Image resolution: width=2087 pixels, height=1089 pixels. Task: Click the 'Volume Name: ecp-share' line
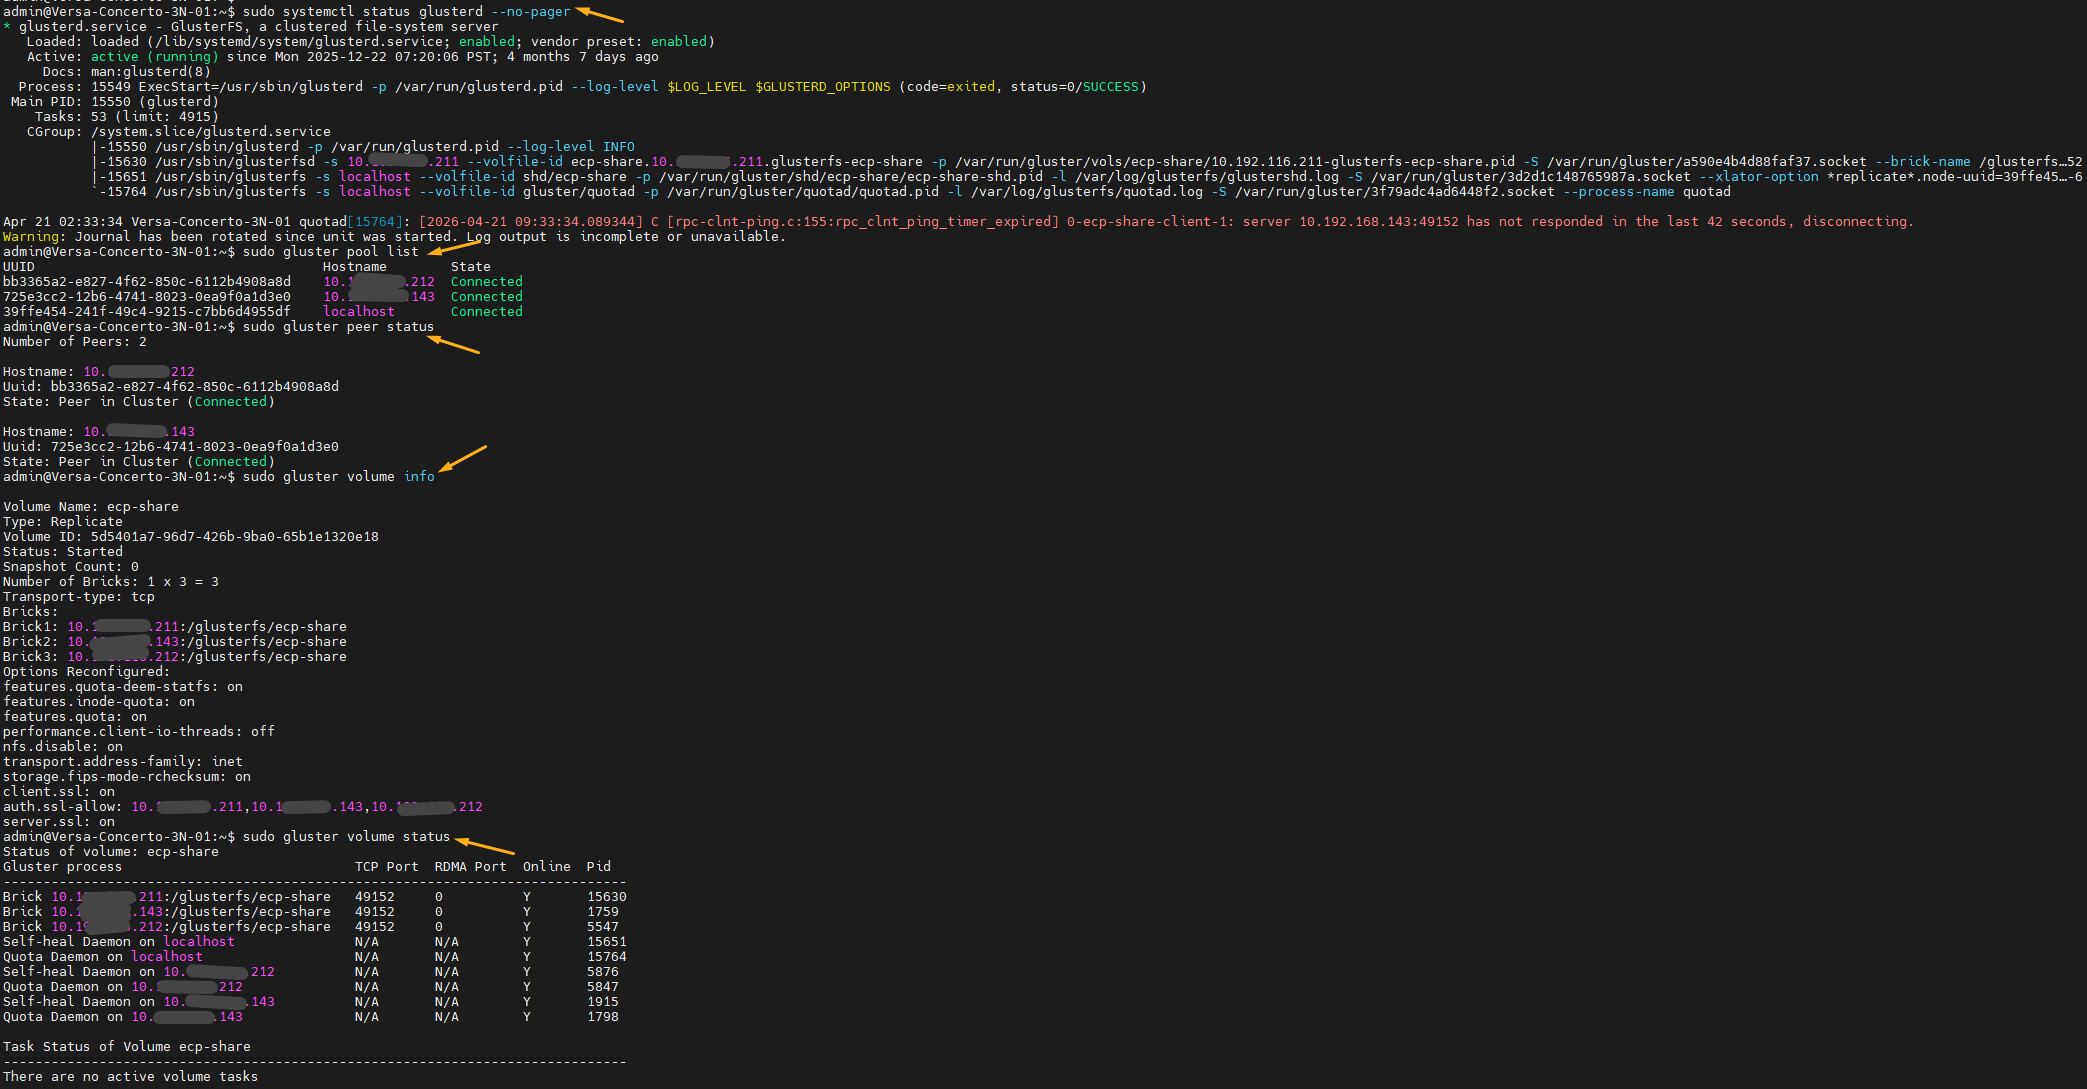coord(91,507)
